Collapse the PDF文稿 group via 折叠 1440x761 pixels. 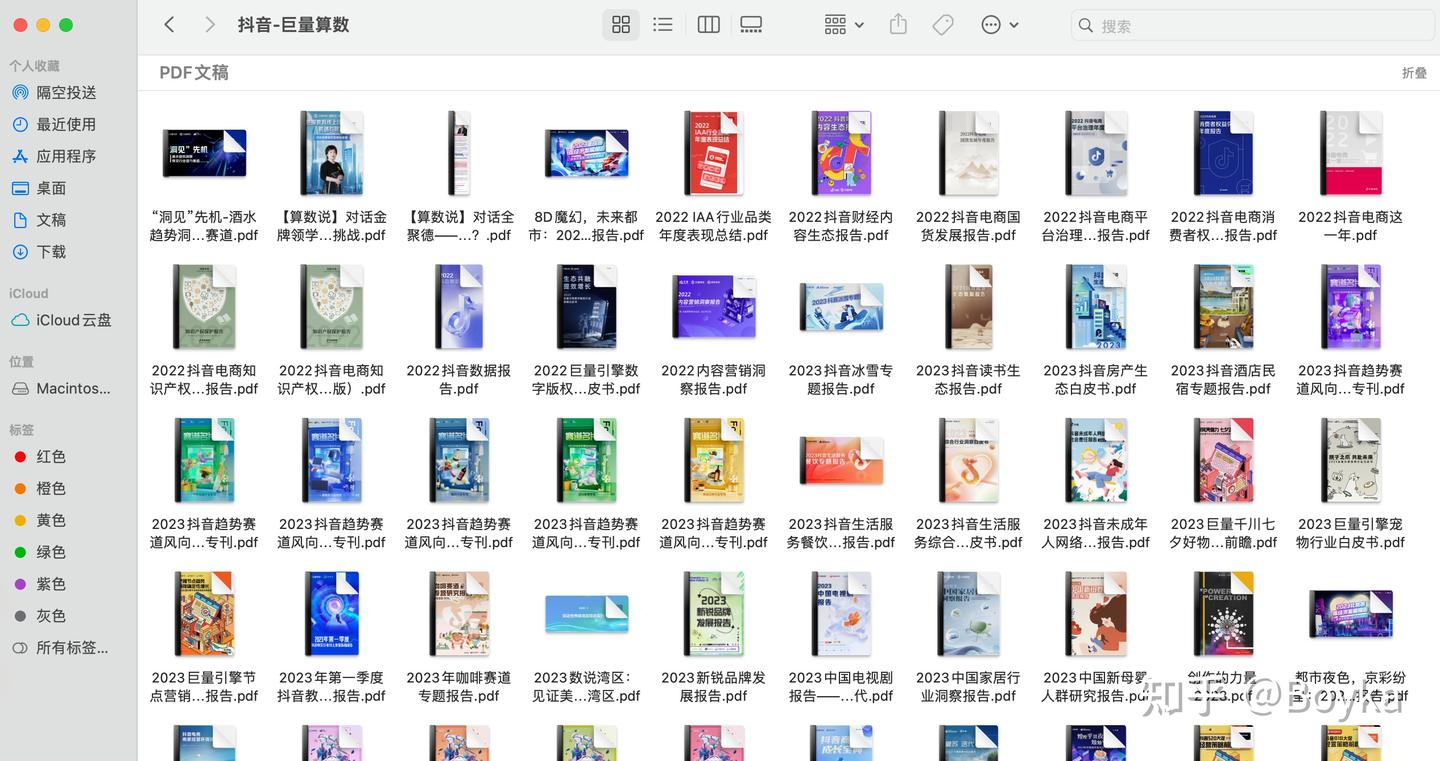click(1414, 73)
